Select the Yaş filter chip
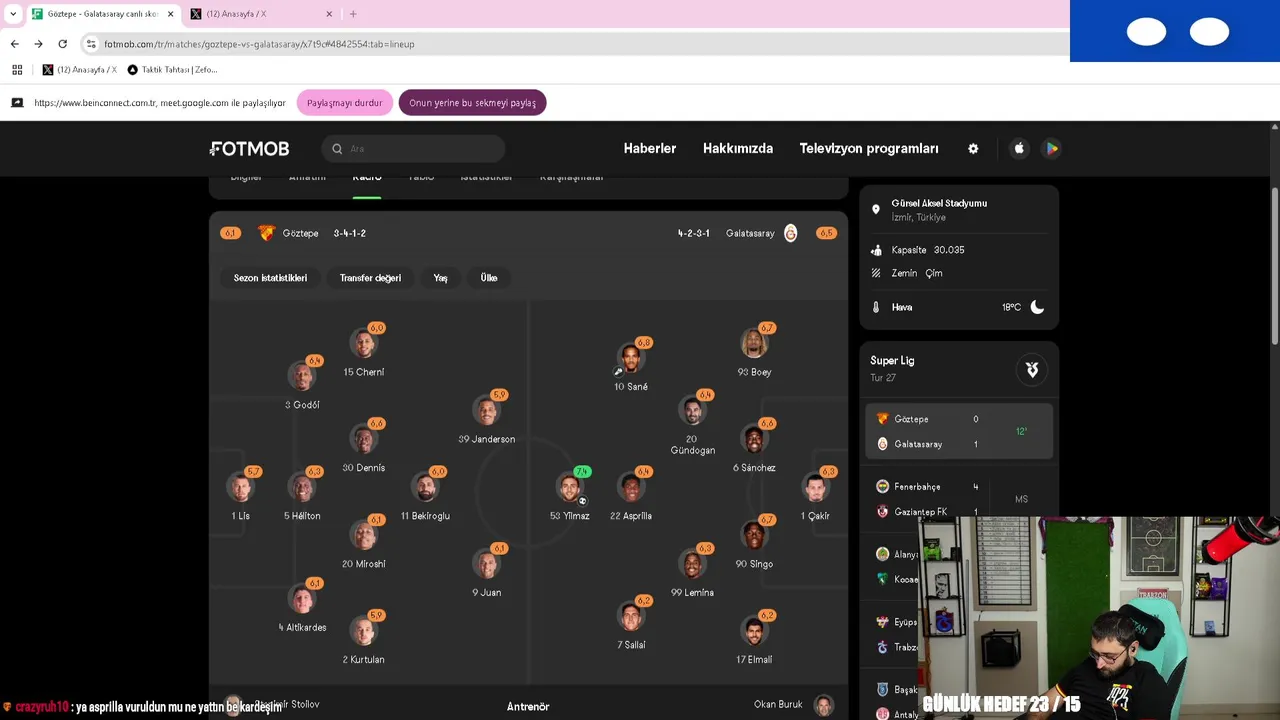 [440, 278]
